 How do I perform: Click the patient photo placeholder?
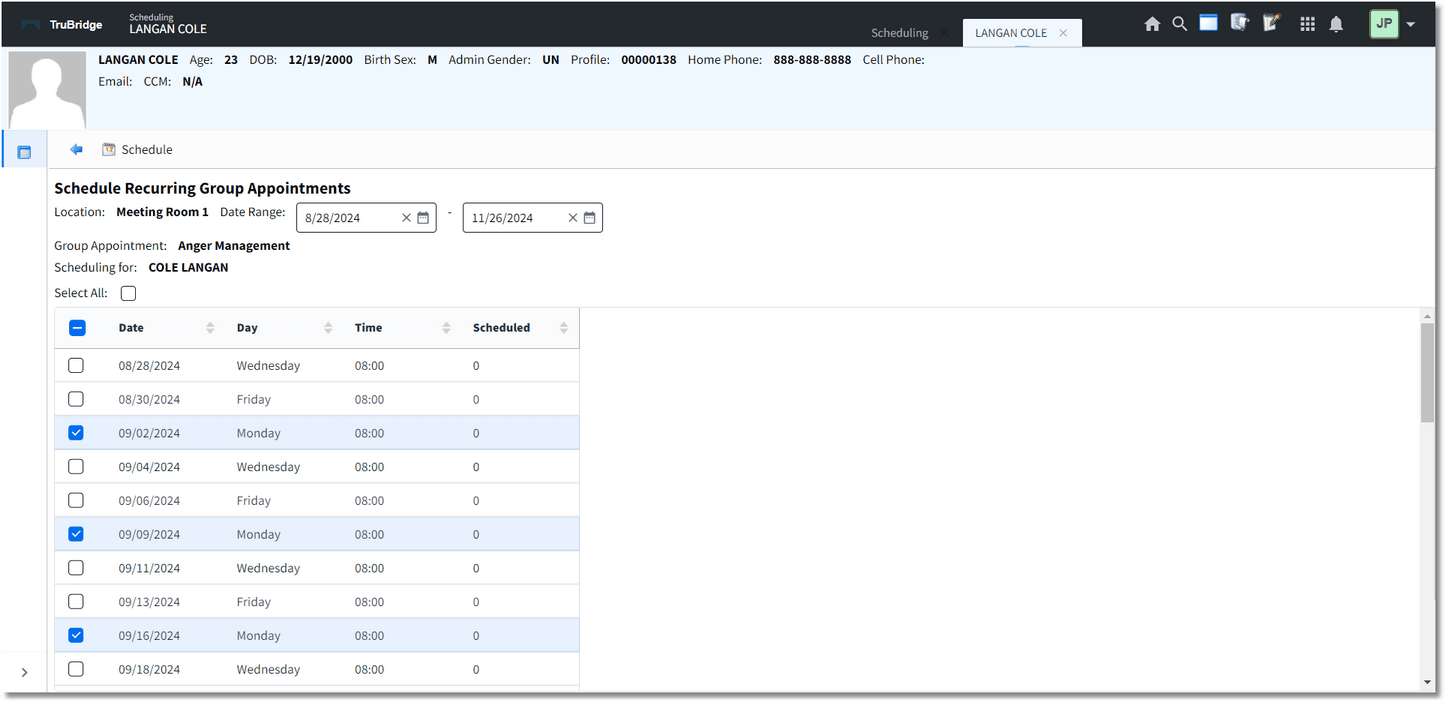[49, 91]
